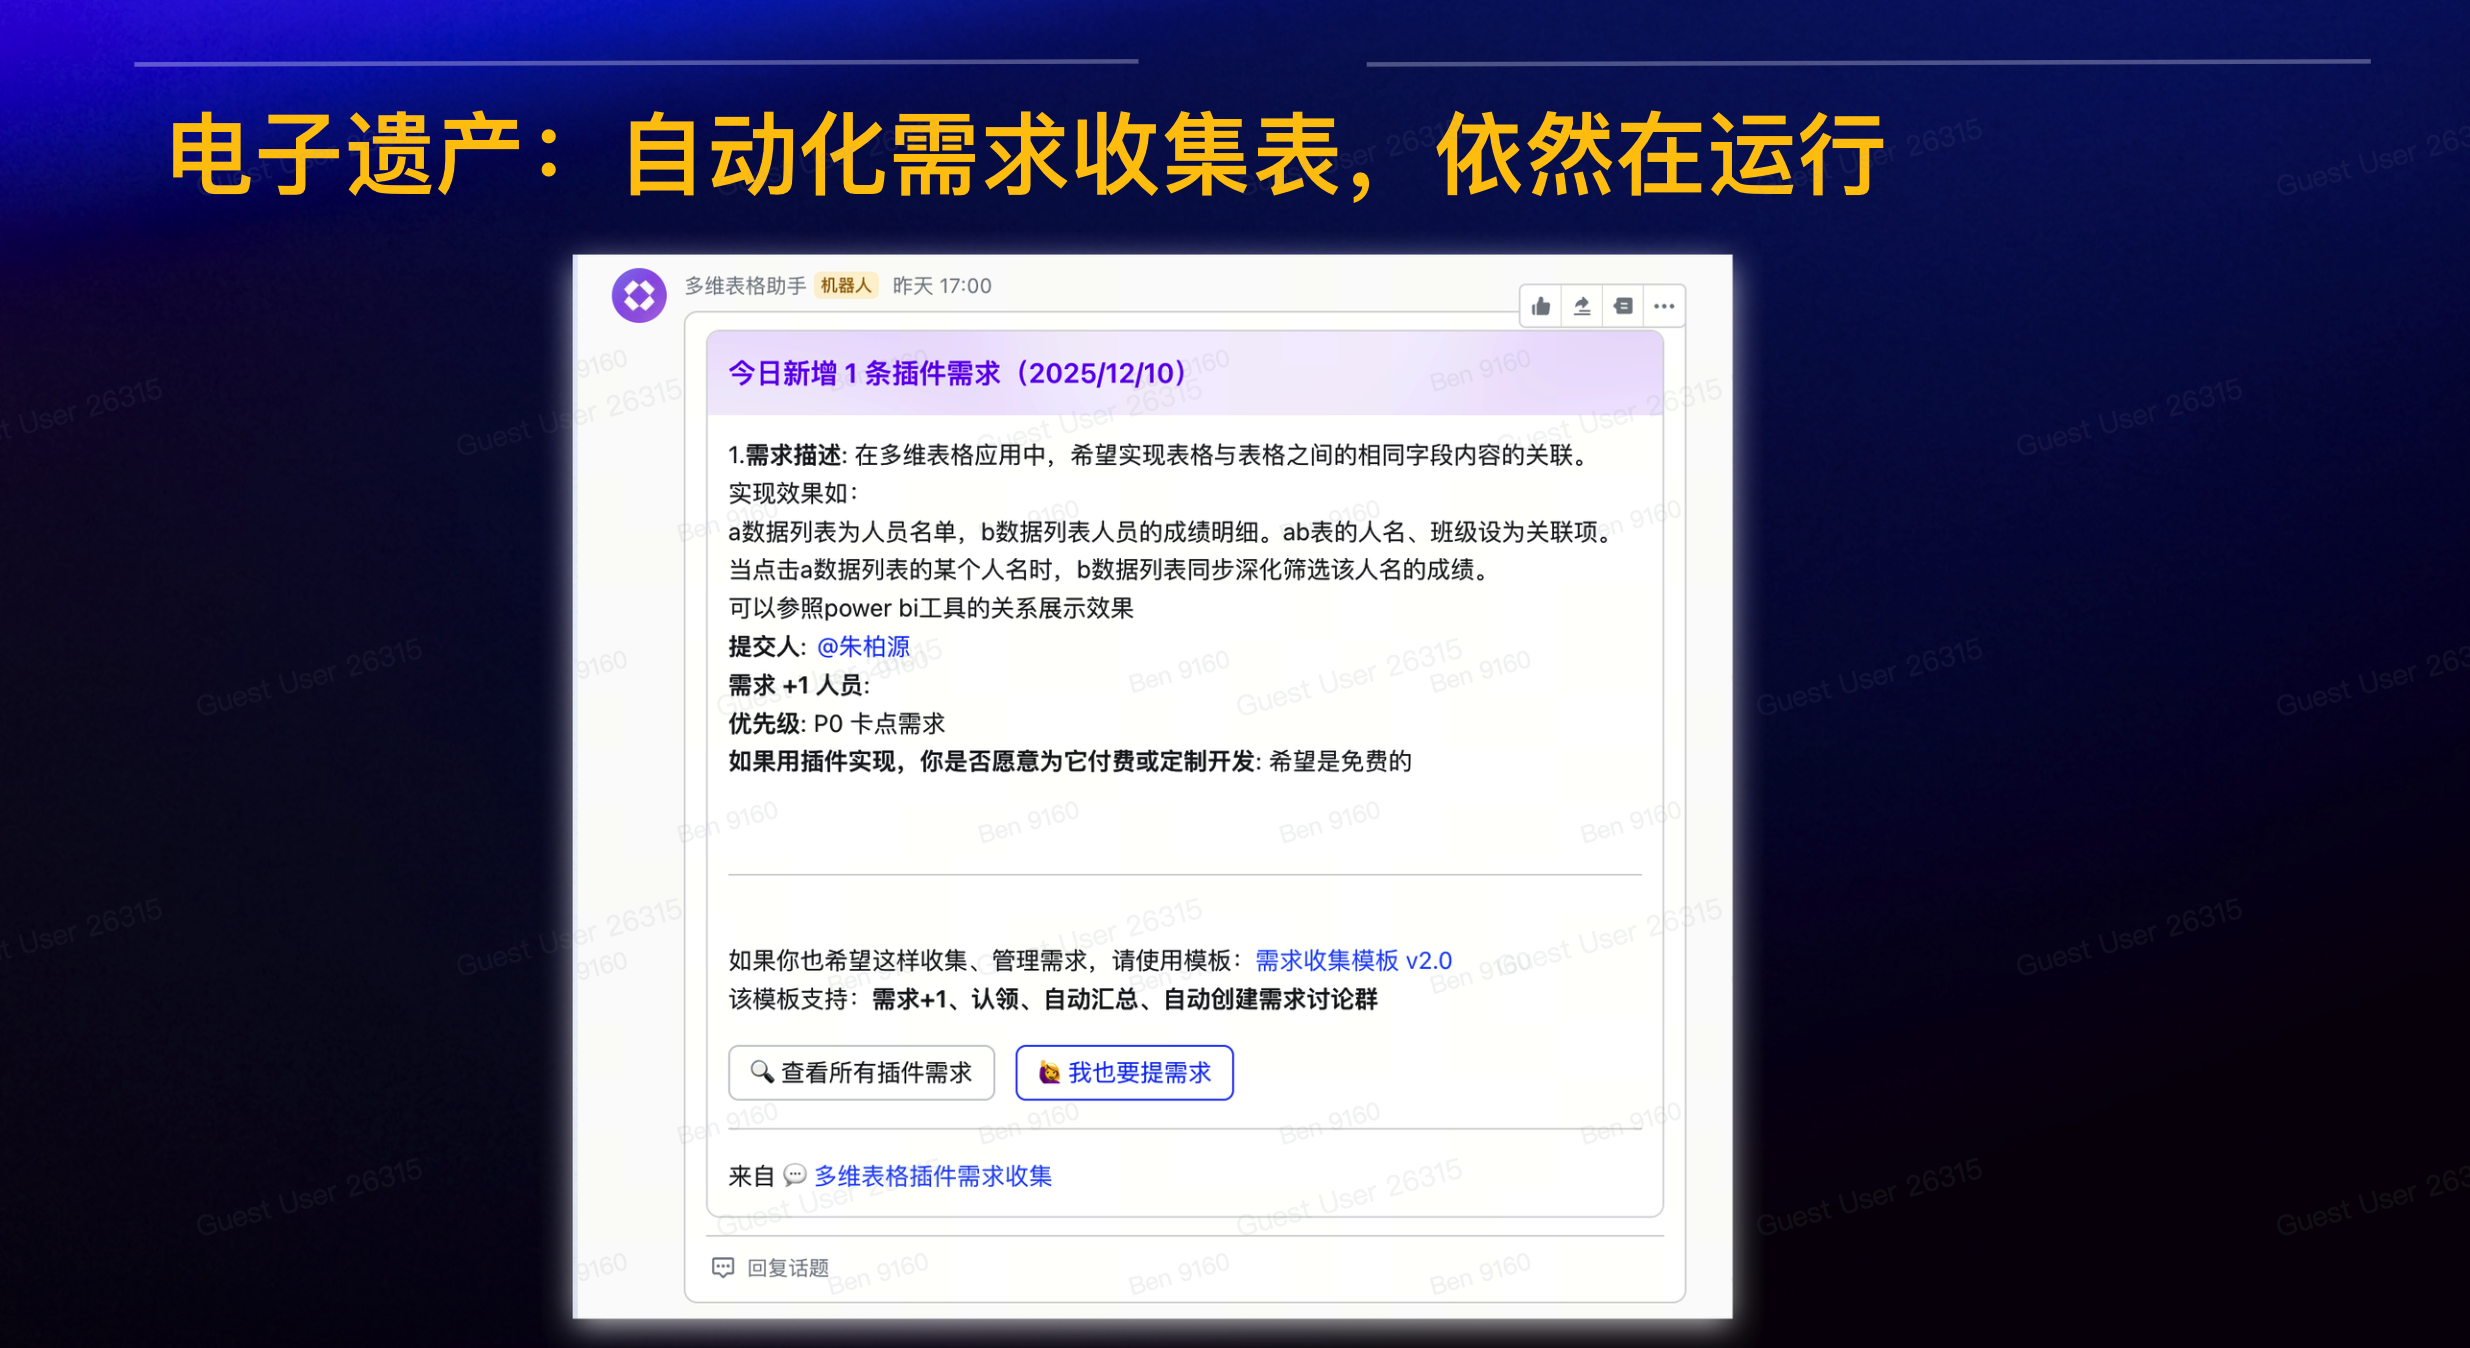Click the line 可以参照power bi工具的关系展示效果
2470x1348 pixels.
931,608
